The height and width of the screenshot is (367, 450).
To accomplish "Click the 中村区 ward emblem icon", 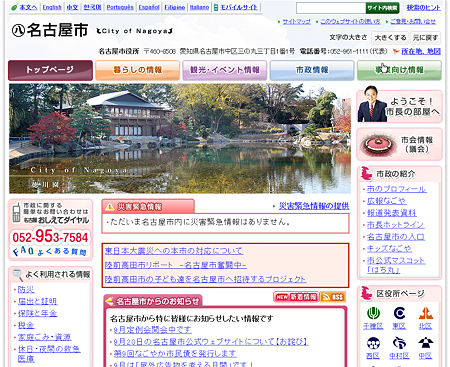I will [399, 343].
